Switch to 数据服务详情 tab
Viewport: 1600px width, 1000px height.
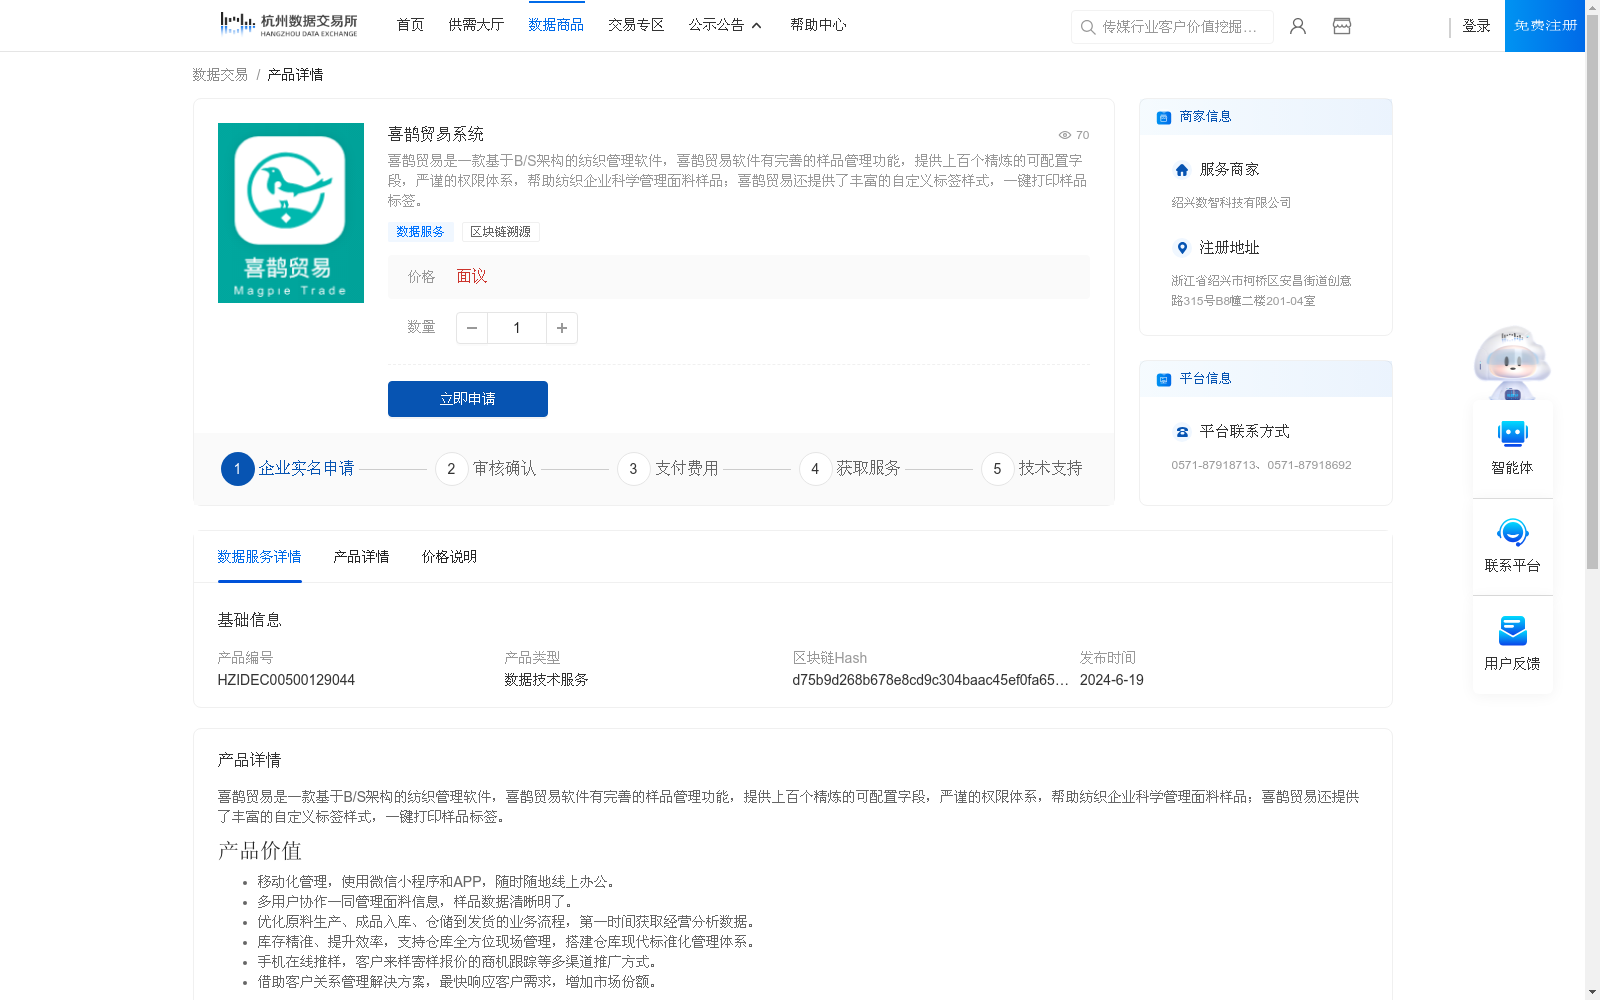coord(259,557)
